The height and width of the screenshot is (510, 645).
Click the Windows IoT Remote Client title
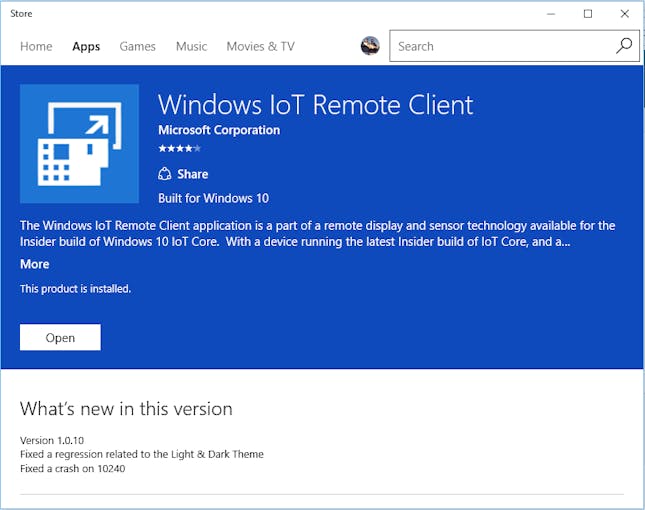click(315, 104)
